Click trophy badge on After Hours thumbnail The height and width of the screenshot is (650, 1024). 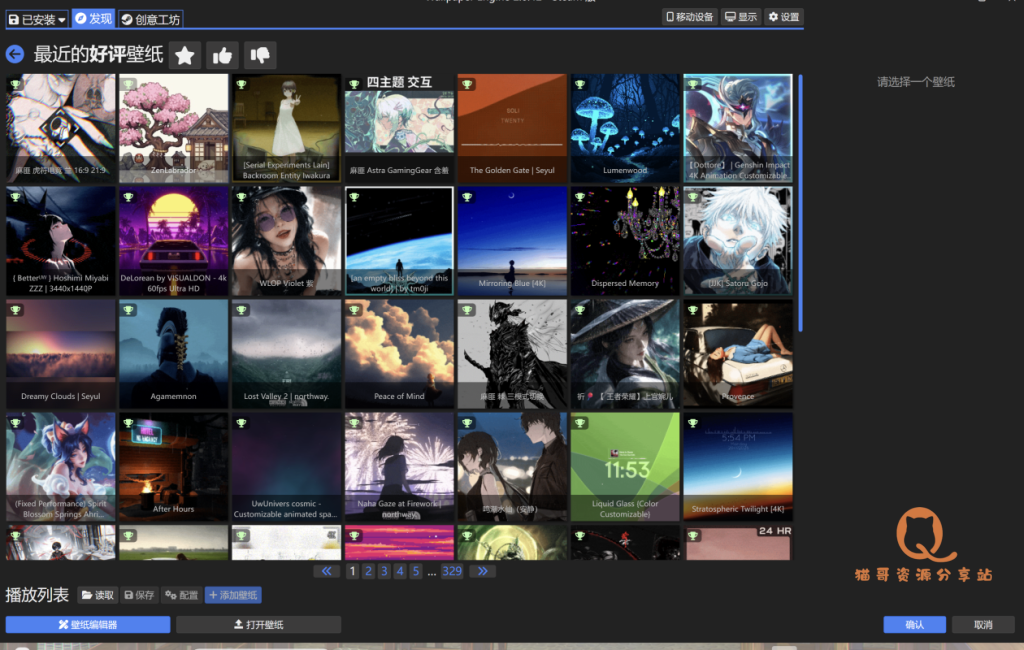[x=129, y=423]
